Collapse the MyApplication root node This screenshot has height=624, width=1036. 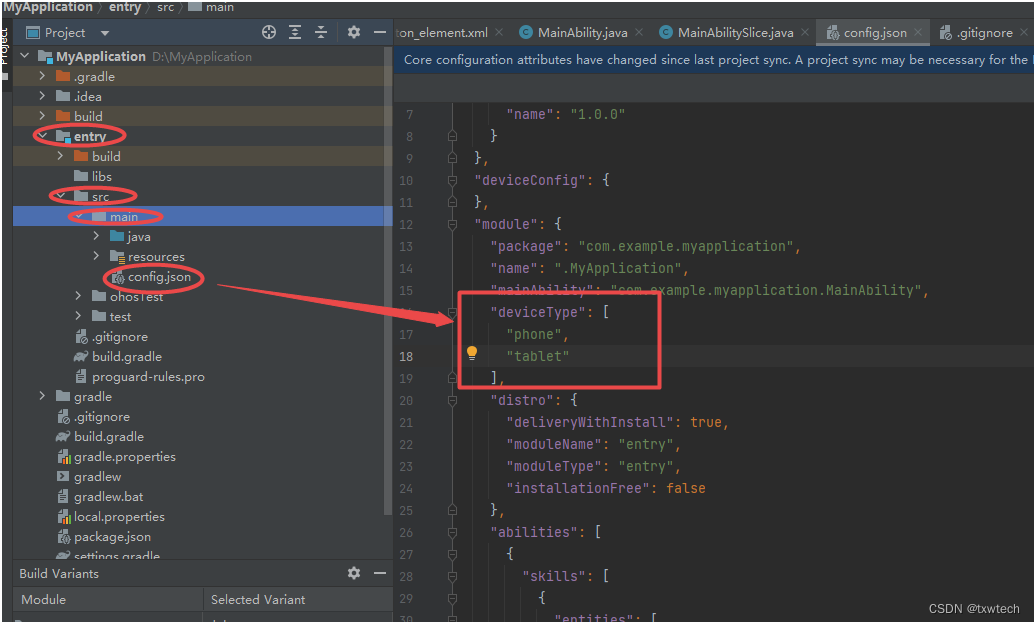pos(25,56)
